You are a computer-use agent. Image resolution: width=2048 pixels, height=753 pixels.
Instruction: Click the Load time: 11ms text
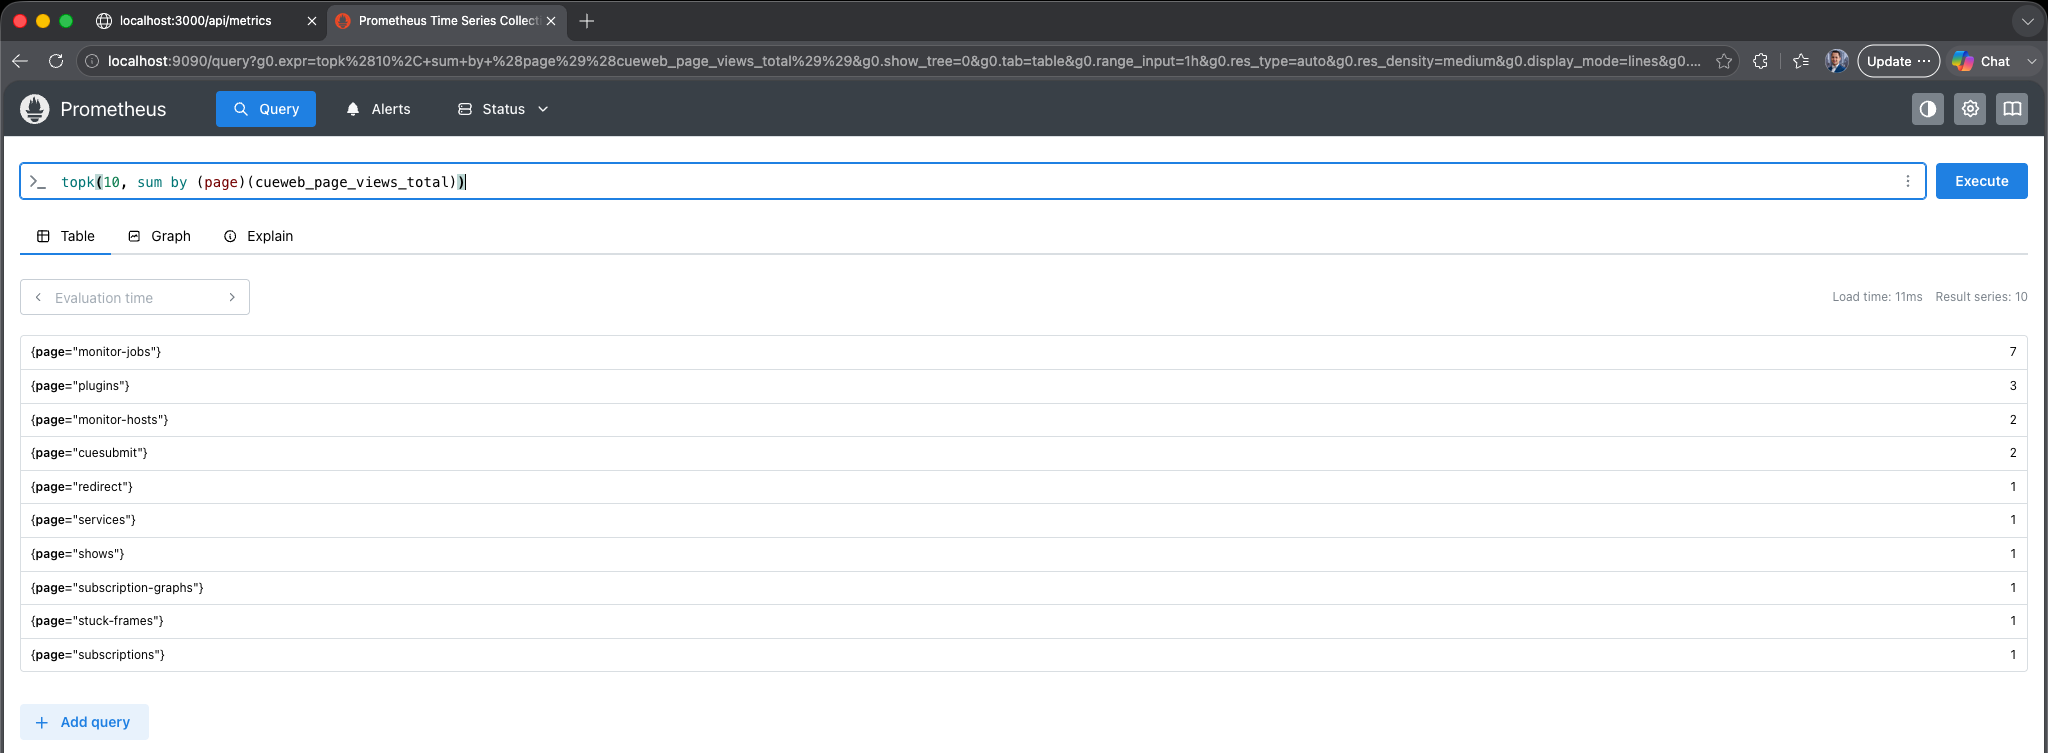[1877, 297]
